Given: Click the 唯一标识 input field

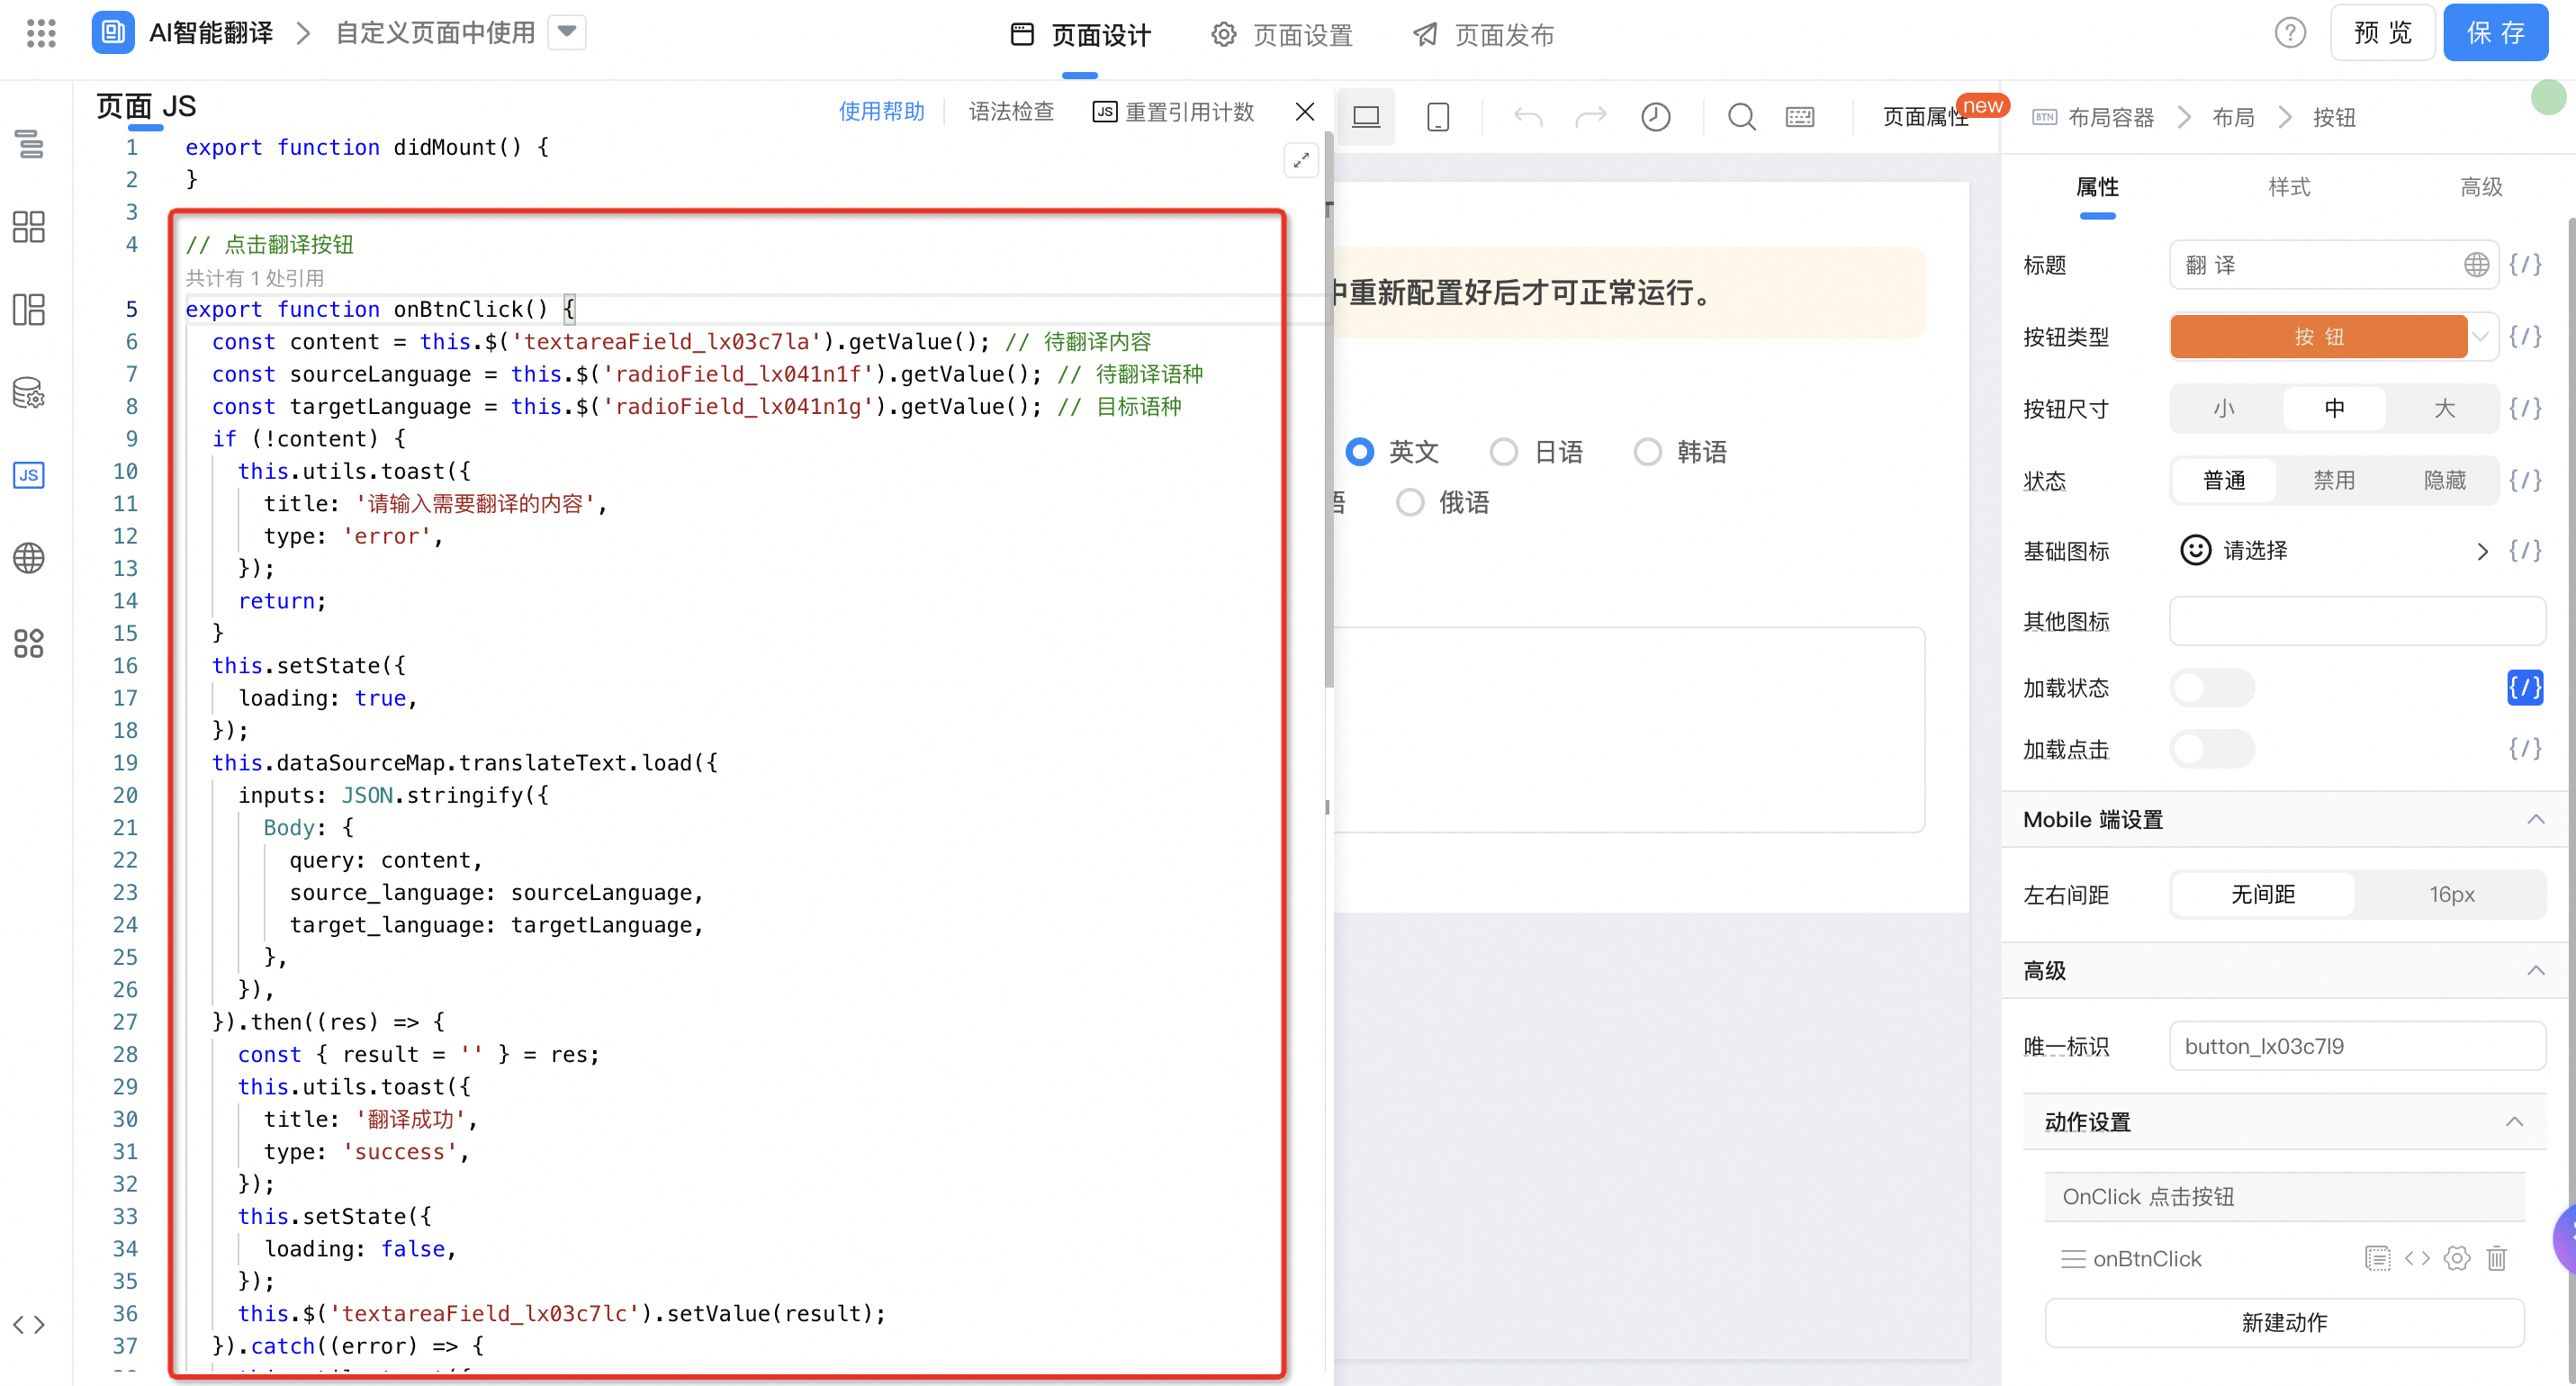Looking at the screenshot, I should click(2357, 1046).
